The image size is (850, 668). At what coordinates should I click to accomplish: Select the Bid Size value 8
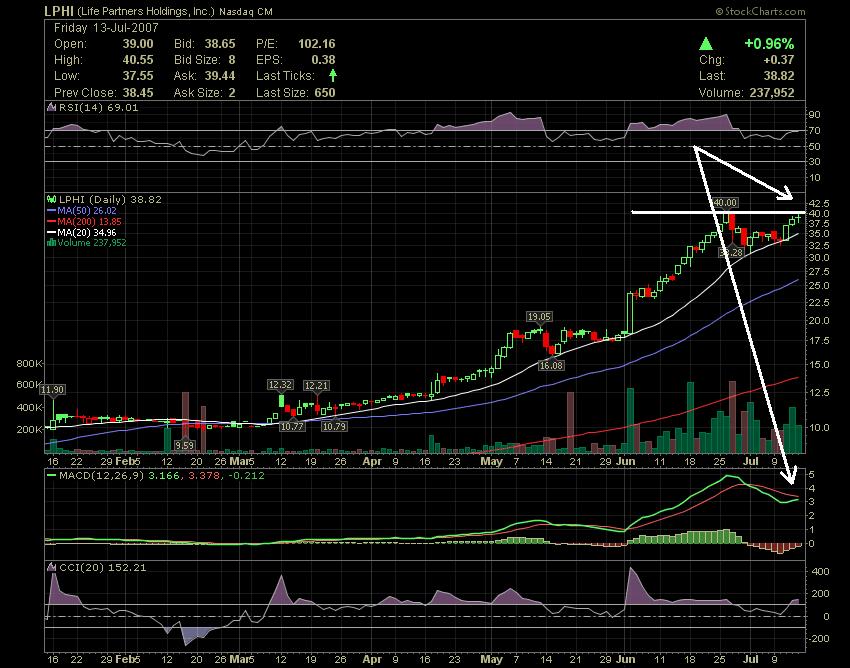click(x=232, y=60)
